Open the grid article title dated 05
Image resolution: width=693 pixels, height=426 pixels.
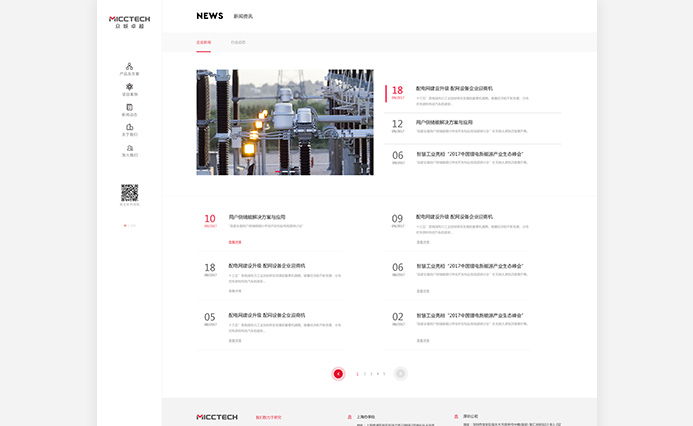point(267,315)
